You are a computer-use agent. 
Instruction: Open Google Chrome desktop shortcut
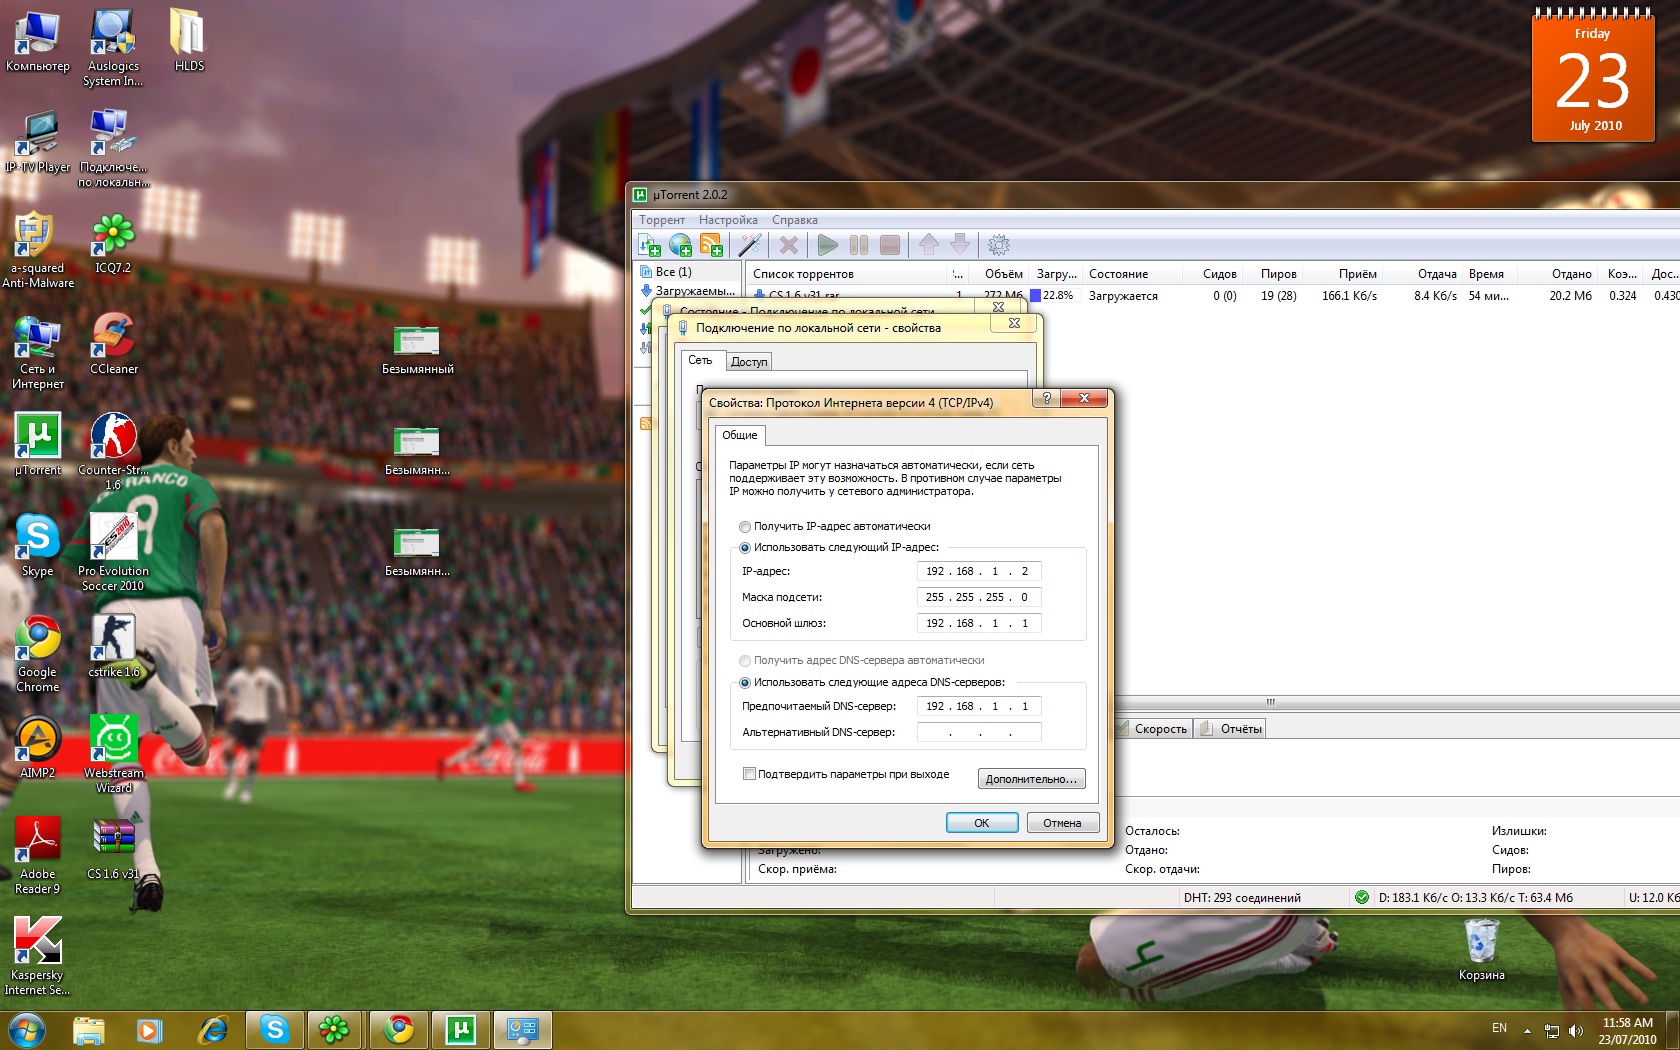tap(37, 654)
